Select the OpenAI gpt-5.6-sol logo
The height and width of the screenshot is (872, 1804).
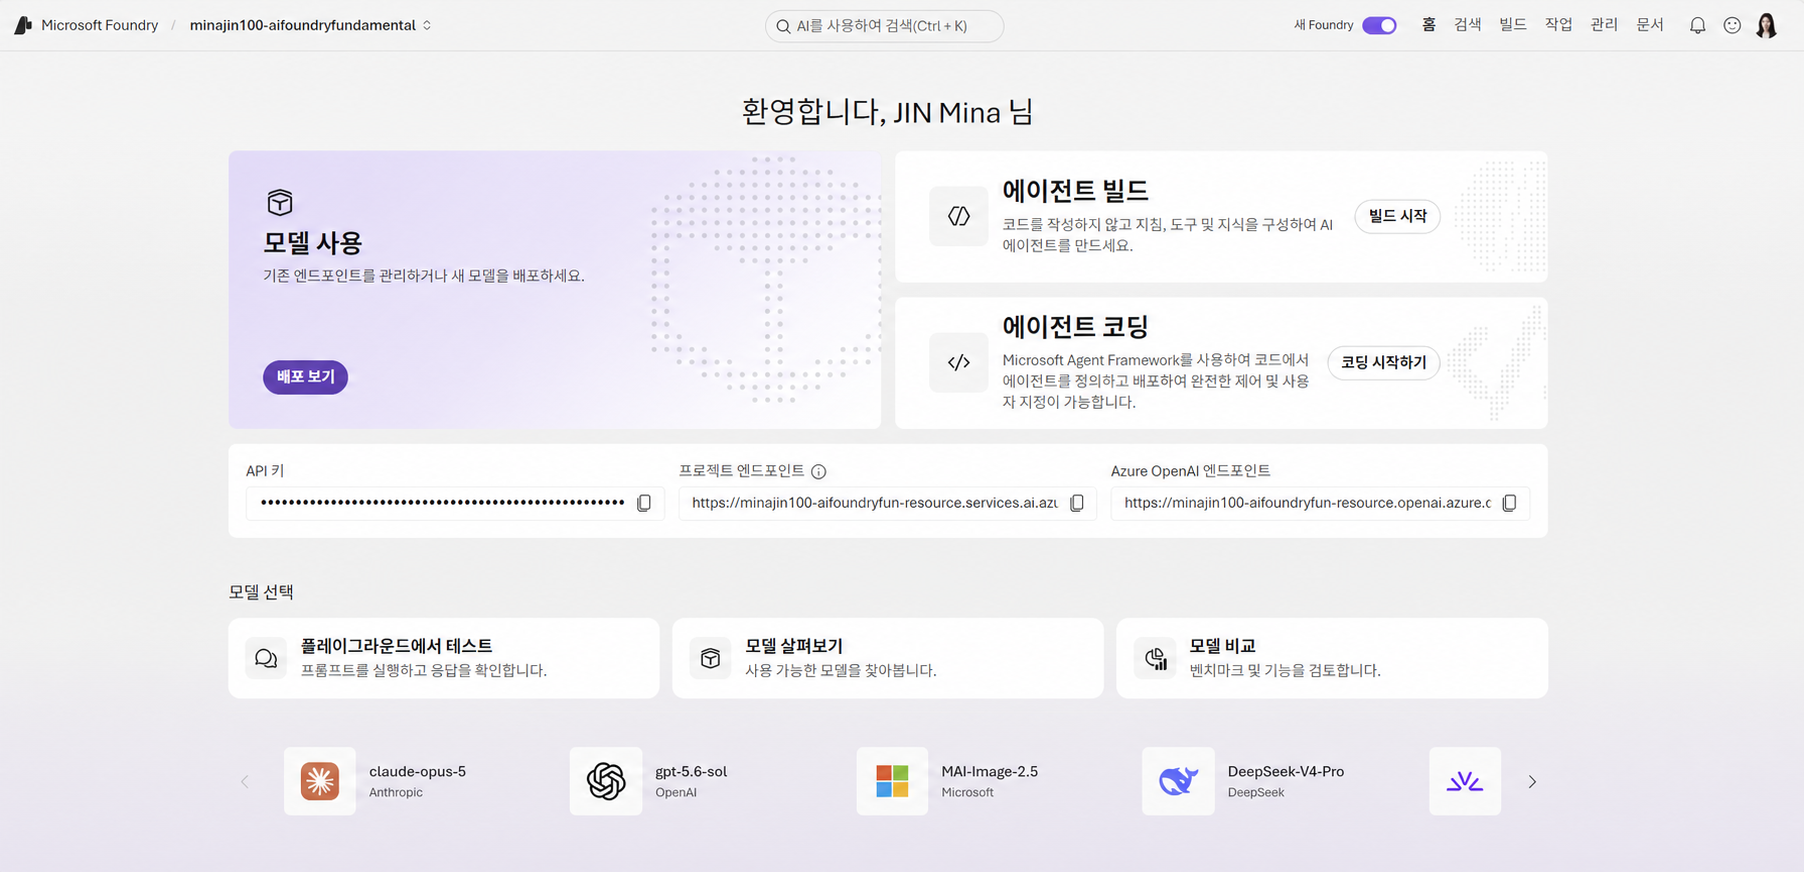pyautogui.click(x=606, y=781)
